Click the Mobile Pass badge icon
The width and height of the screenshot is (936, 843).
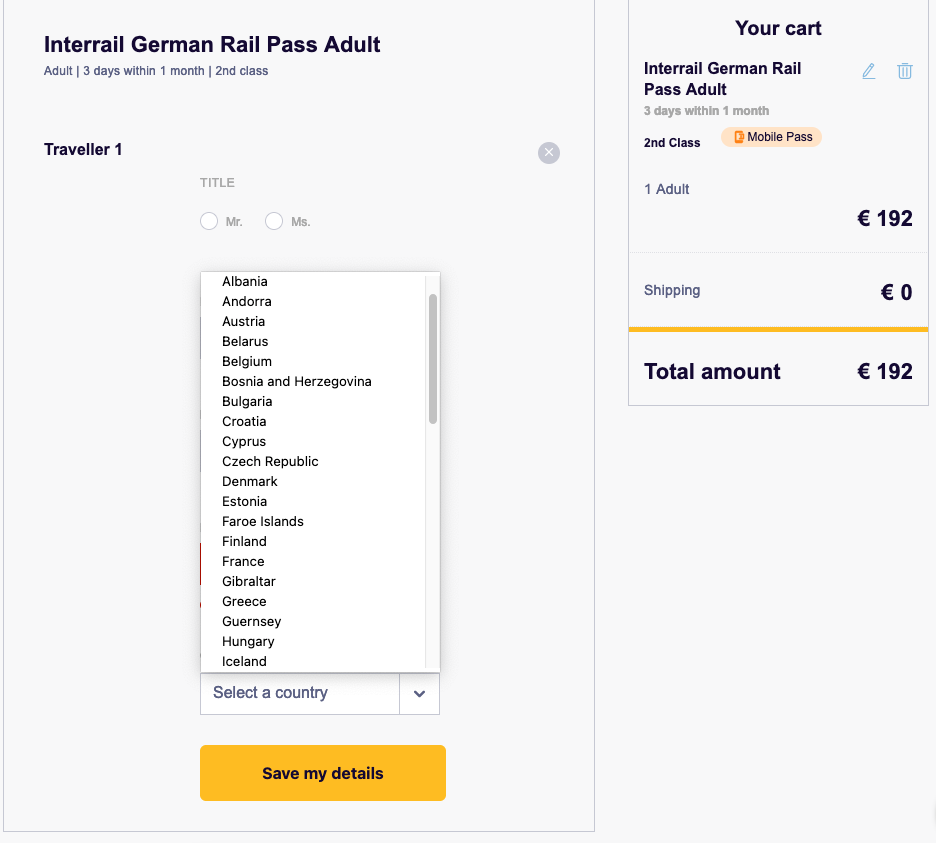pos(738,137)
